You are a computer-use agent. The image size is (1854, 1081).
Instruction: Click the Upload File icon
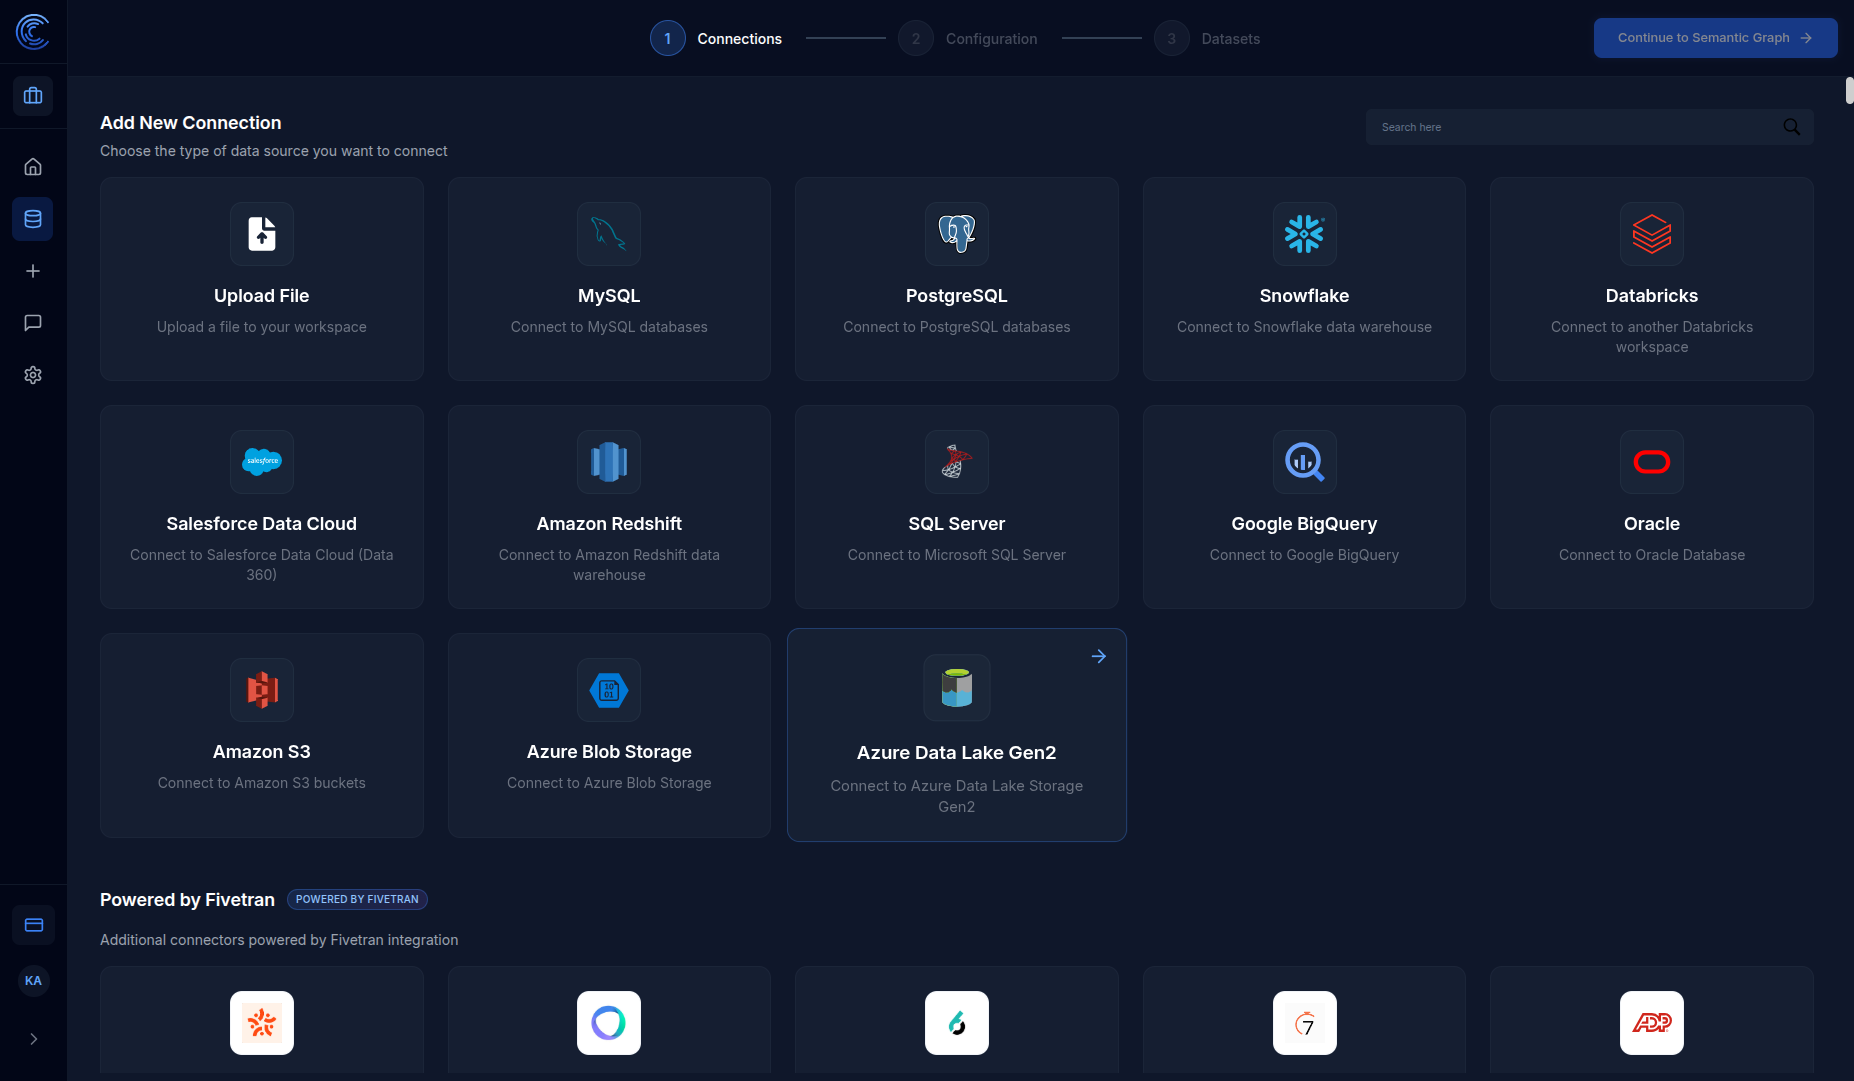tap(262, 234)
